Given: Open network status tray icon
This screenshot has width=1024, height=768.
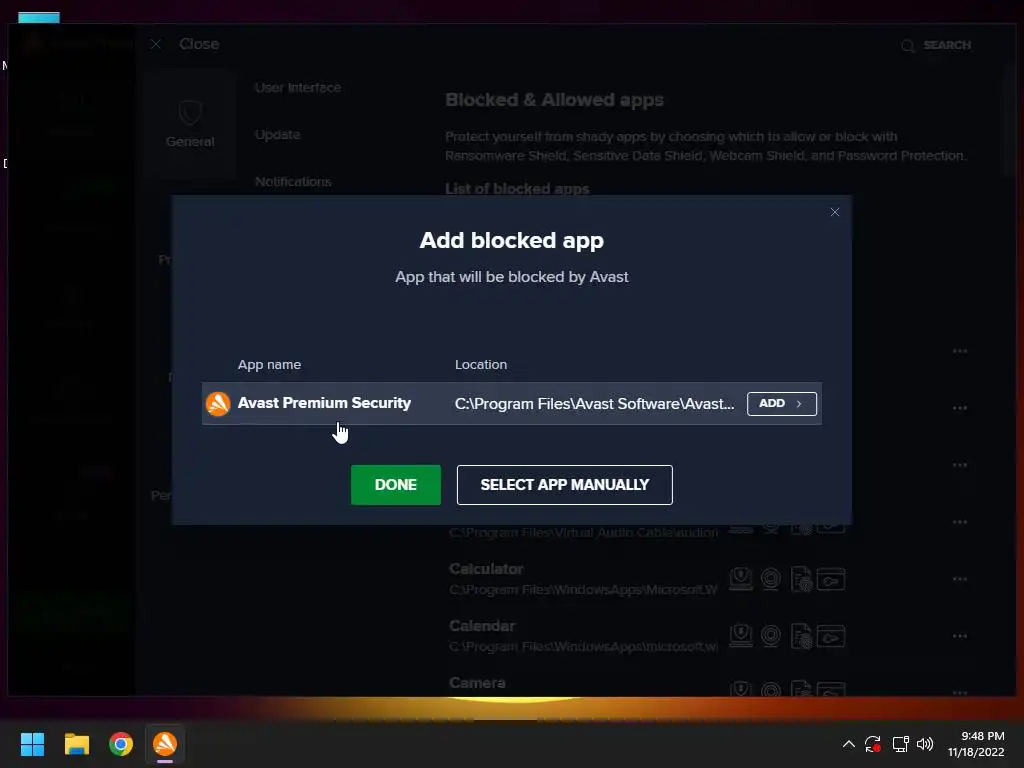Looking at the screenshot, I should pos(901,744).
